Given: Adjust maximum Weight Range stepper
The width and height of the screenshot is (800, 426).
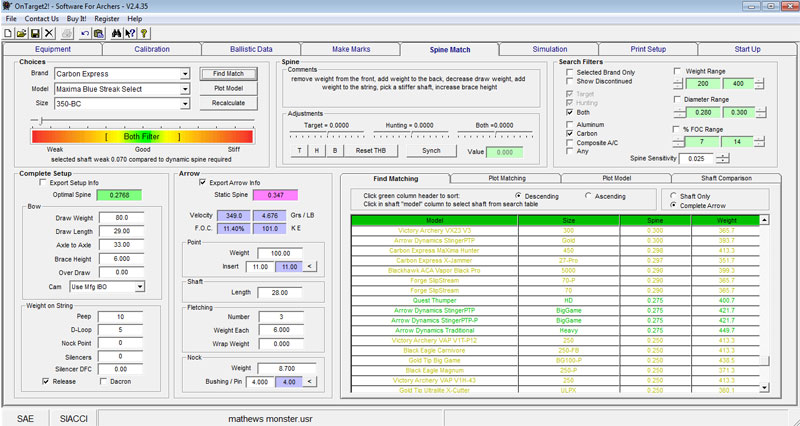Looking at the screenshot, I should pyautogui.click(x=759, y=84).
